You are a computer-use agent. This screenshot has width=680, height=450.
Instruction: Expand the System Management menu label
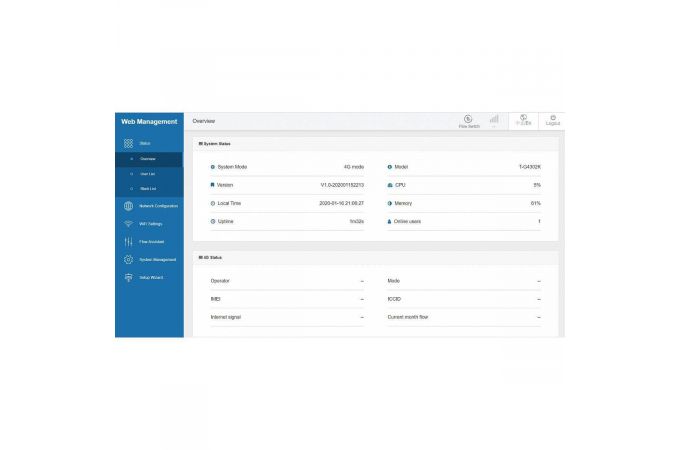tap(157, 260)
